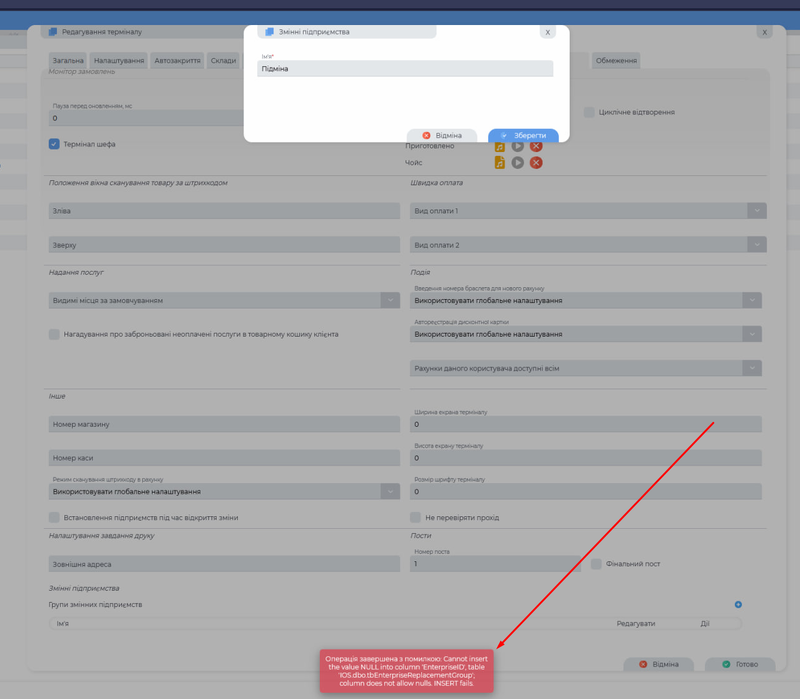This screenshot has width=800, height=699.
Task: Enable Циклічне відтворення checkbox
Action: pos(589,112)
